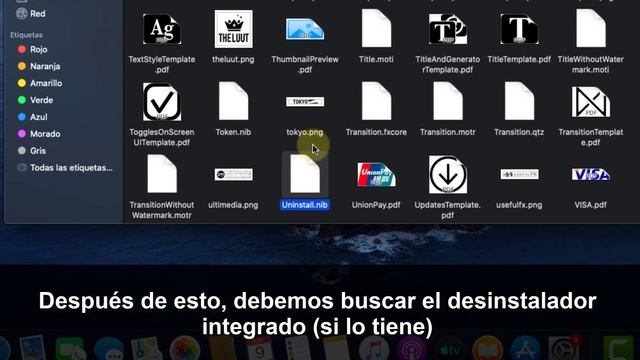Open Calendar app from the Dock
Viewport: 640px width, 360px height.
[x=260, y=349]
